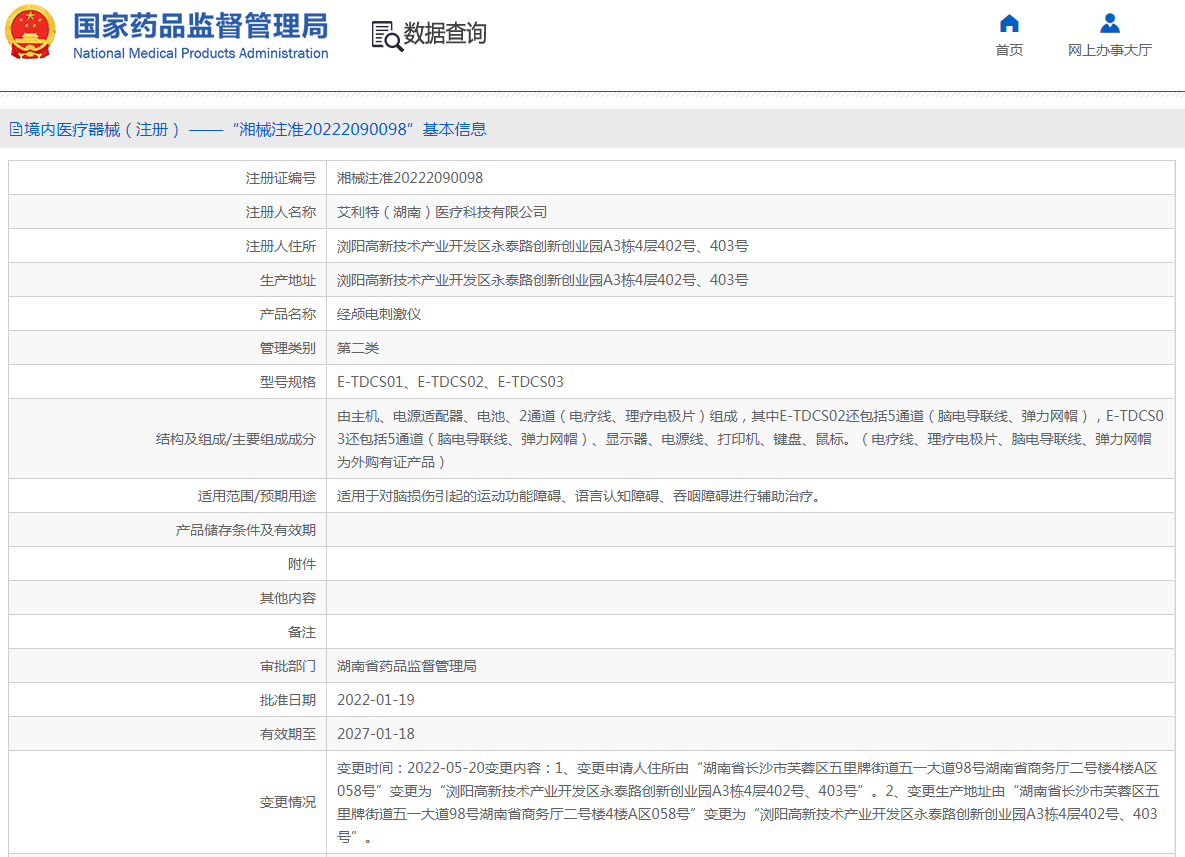Open the 网上办事大厅 text link

coord(1109,50)
